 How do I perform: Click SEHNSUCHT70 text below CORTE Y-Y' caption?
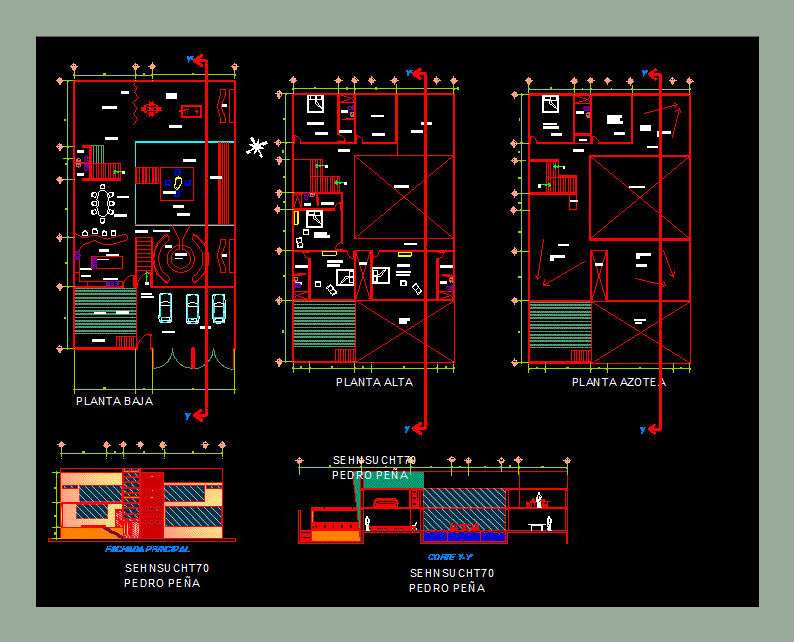coord(452,573)
